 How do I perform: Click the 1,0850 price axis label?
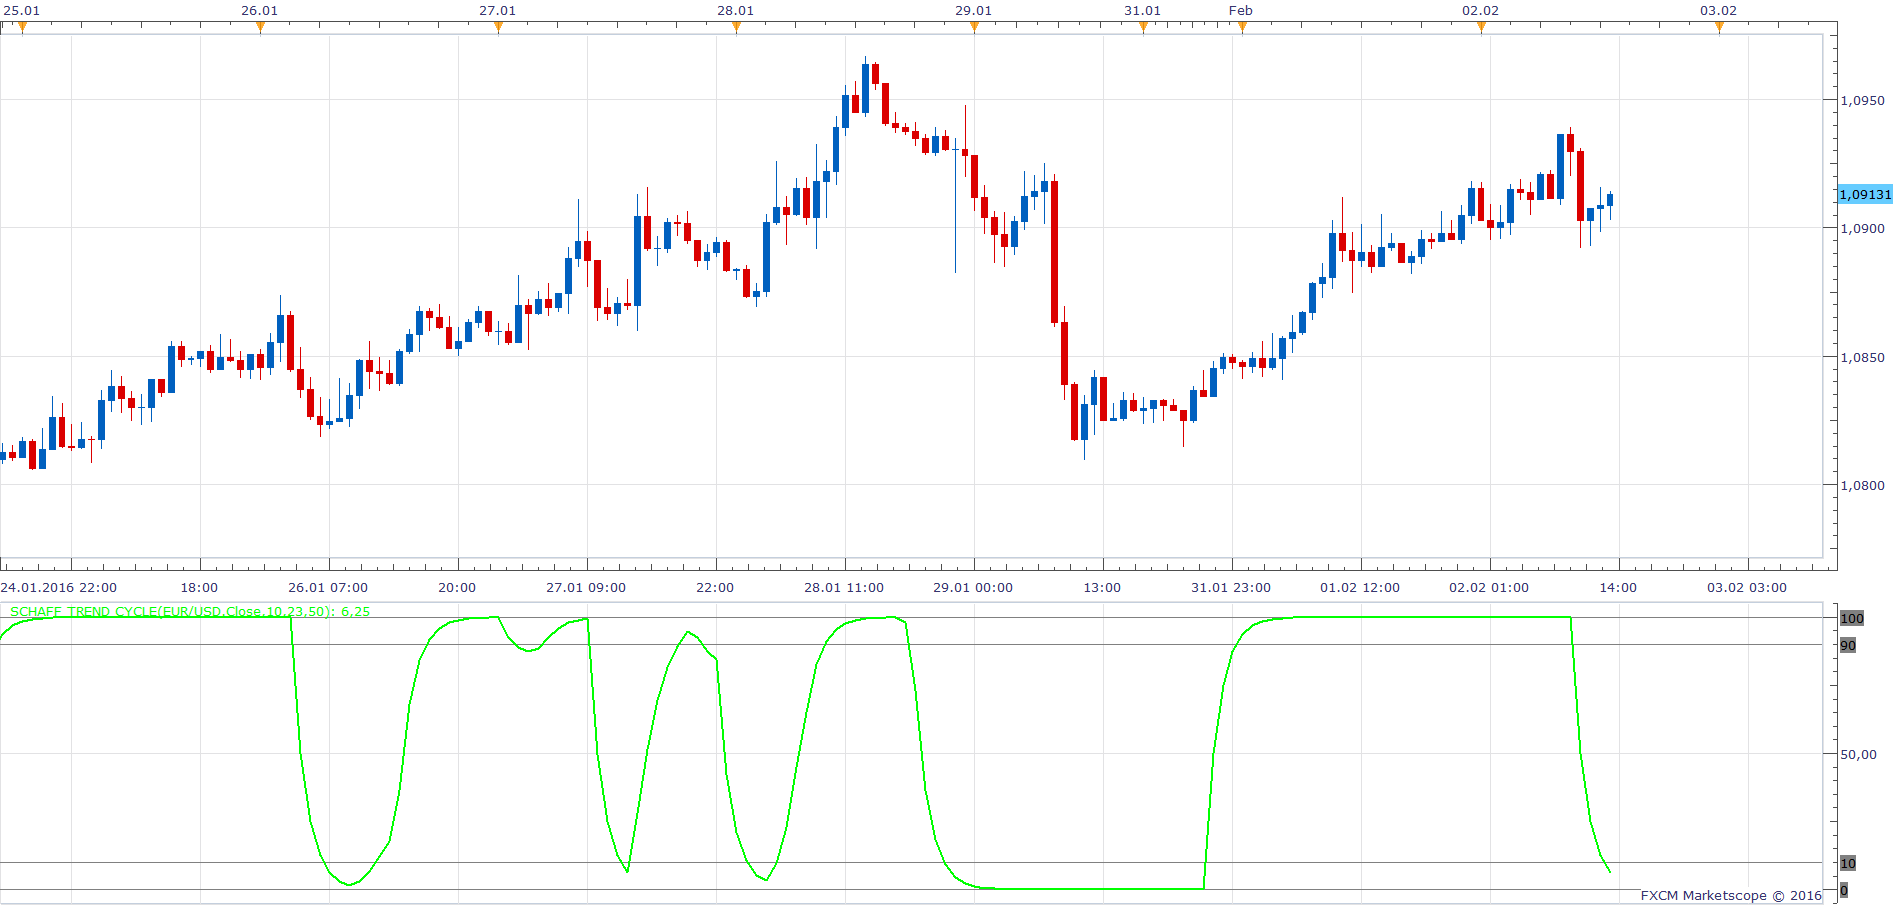point(1862,357)
